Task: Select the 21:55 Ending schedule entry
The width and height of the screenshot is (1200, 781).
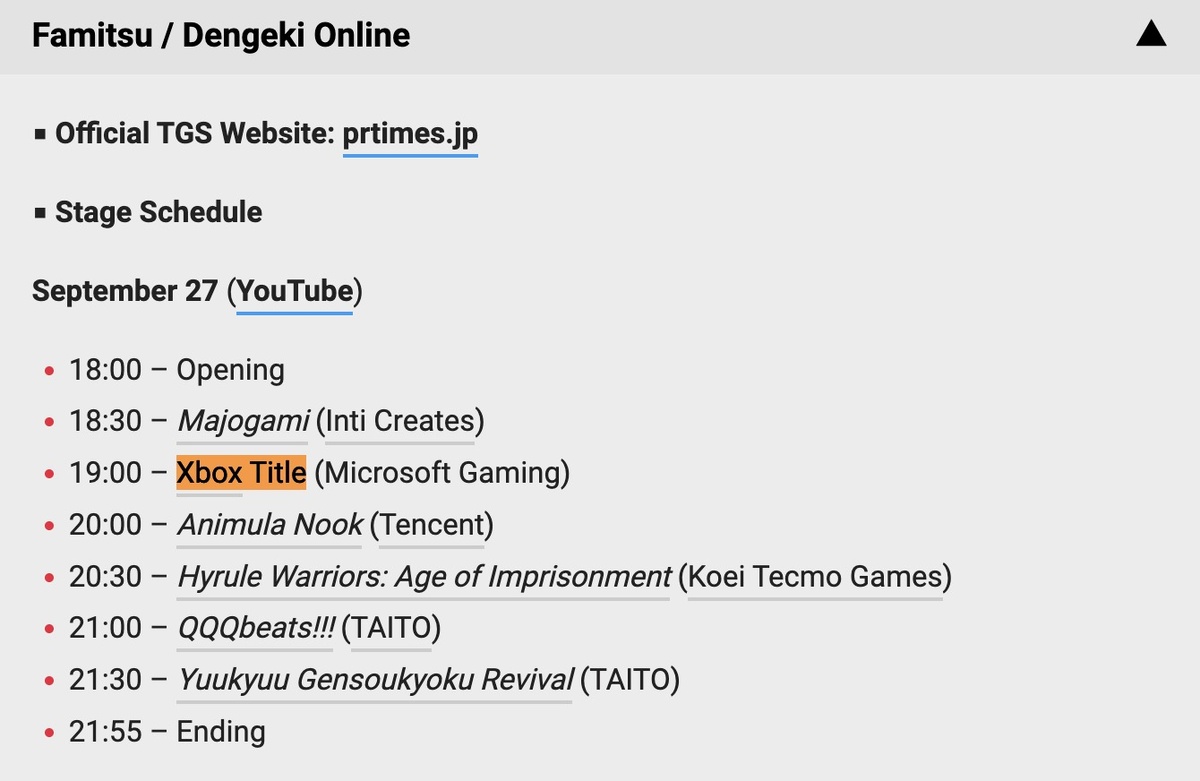Action: coord(167,732)
